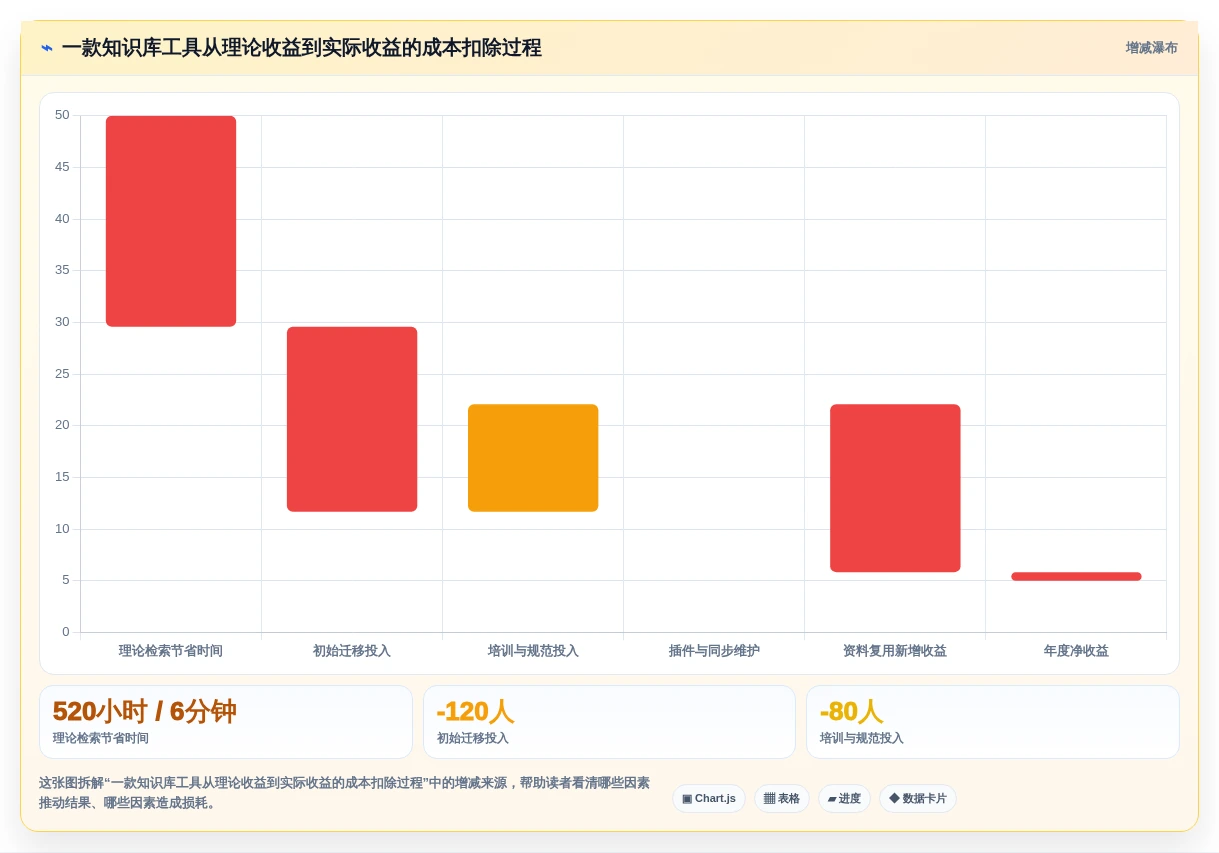1219x853 pixels.
Task: Click axis label 插件与同步维护
Action: (714, 651)
